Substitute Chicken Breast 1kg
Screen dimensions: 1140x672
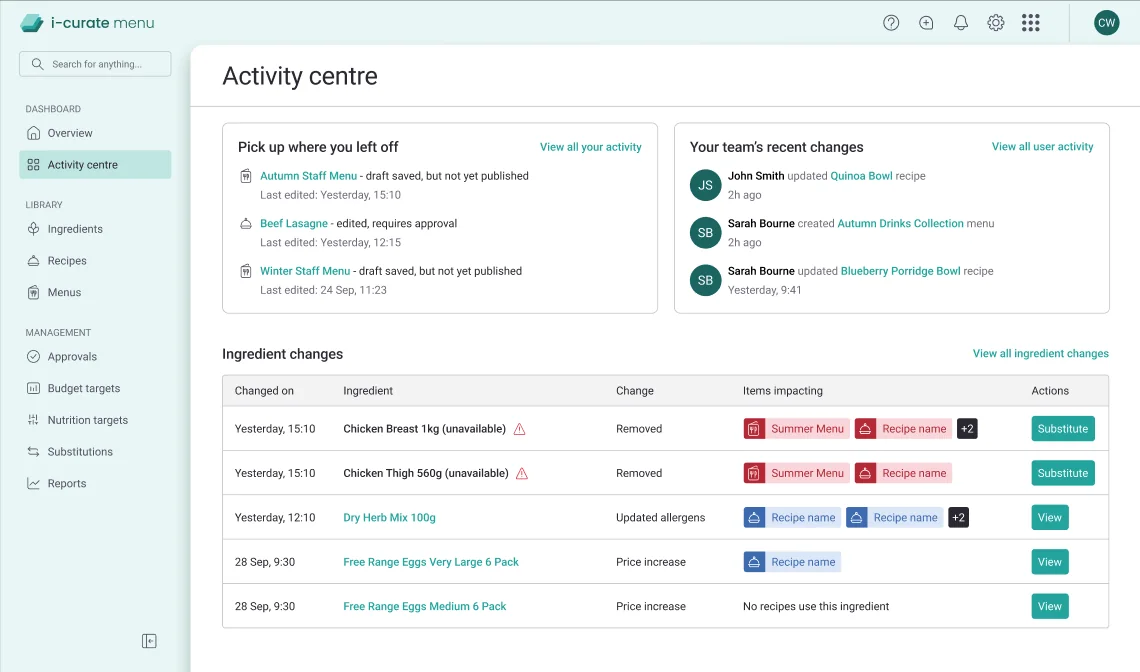point(1062,429)
